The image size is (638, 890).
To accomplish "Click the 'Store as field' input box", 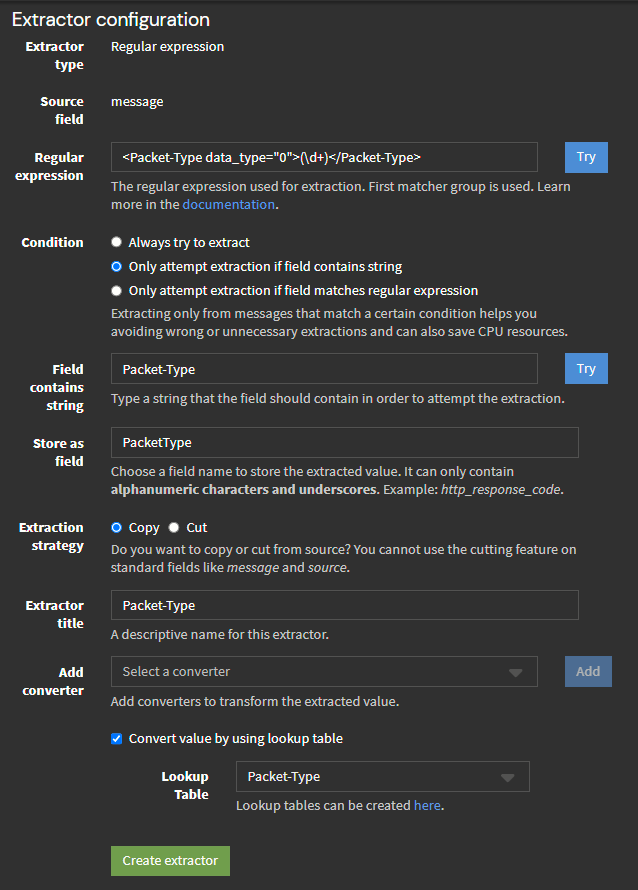I will tap(344, 442).
